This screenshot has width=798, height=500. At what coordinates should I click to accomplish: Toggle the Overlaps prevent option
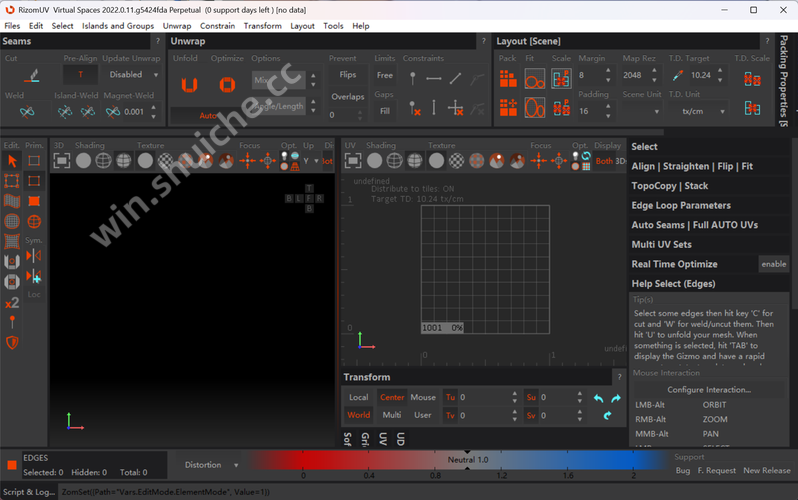point(348,97)
